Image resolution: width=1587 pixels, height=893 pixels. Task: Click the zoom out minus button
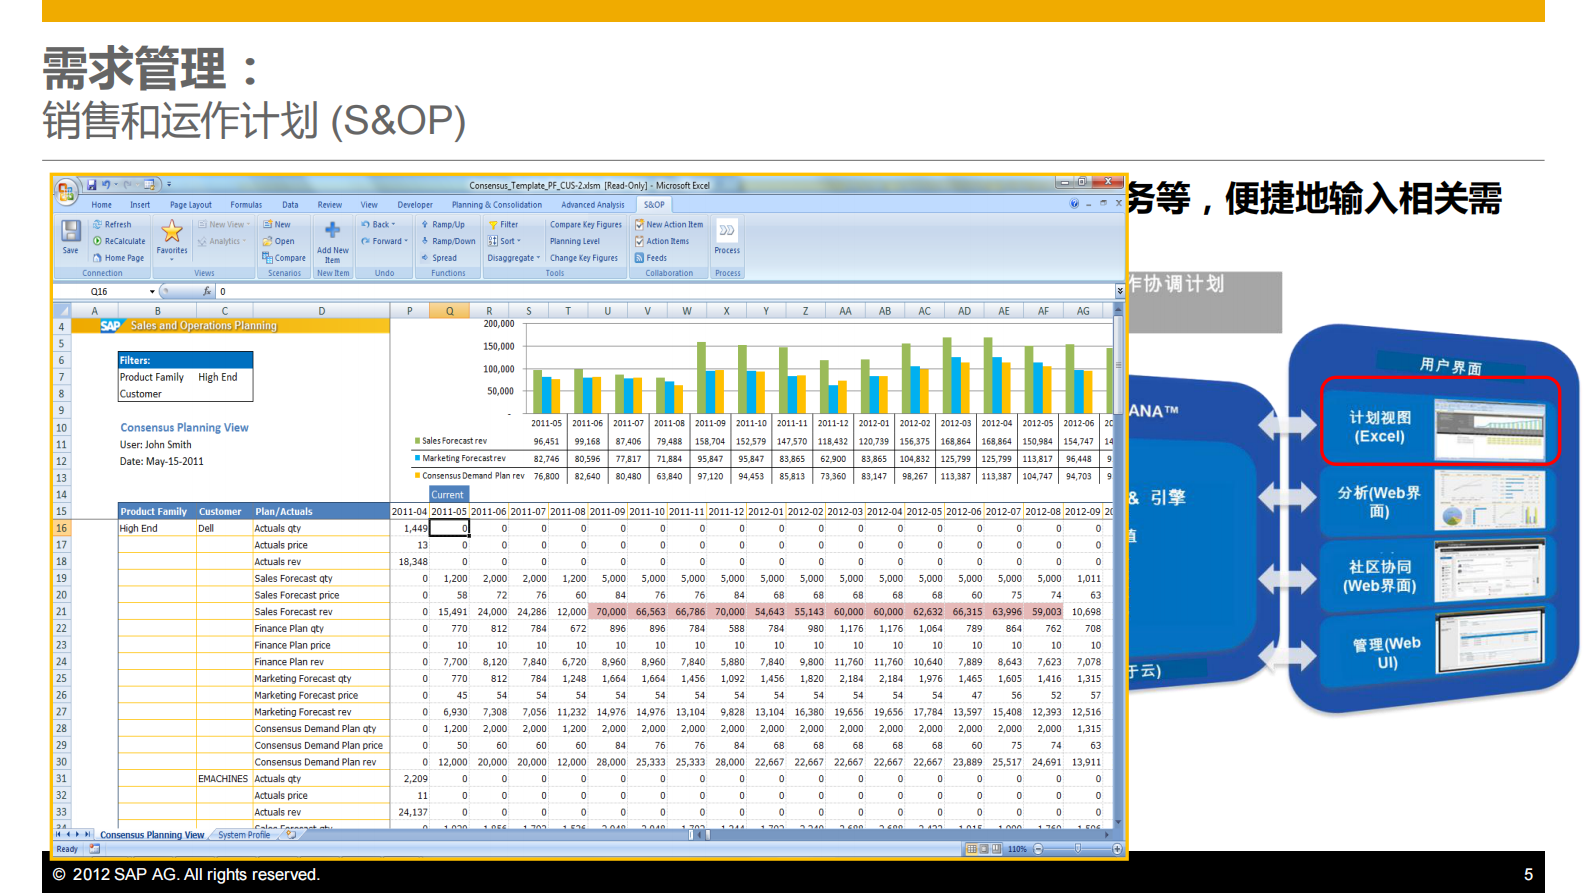click(1038, 849)
